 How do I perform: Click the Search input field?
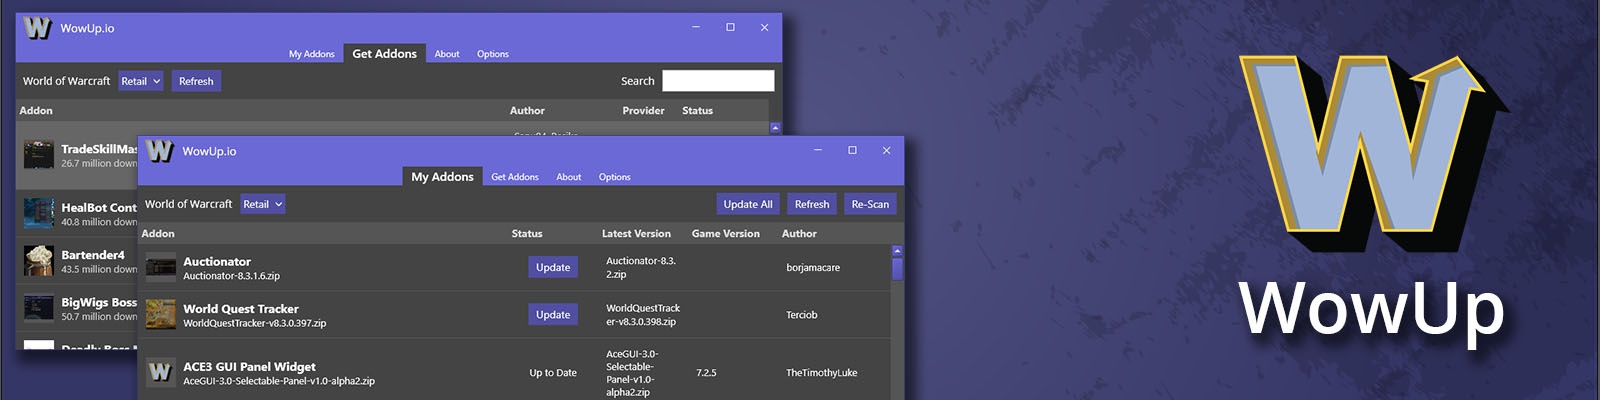(x=718, y=81)
